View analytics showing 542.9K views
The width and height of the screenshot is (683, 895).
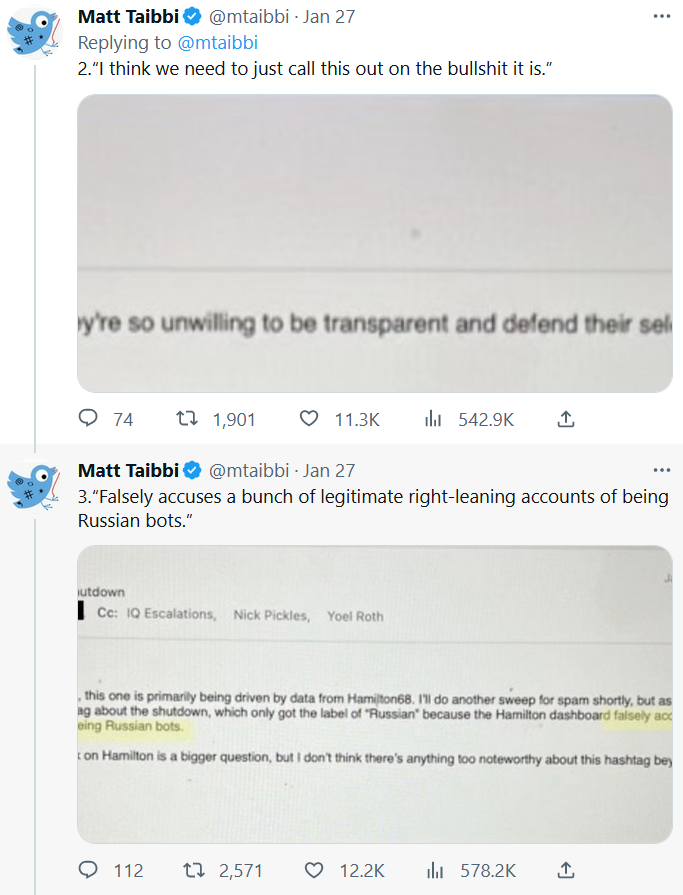point(433,420)
